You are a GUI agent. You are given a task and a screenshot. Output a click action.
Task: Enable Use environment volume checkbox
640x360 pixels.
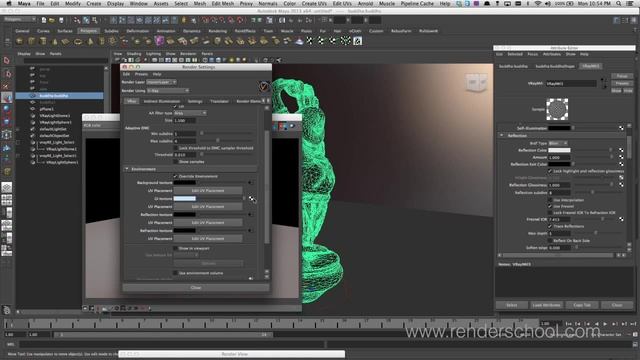pyautogui.click(x=176, y=273)
